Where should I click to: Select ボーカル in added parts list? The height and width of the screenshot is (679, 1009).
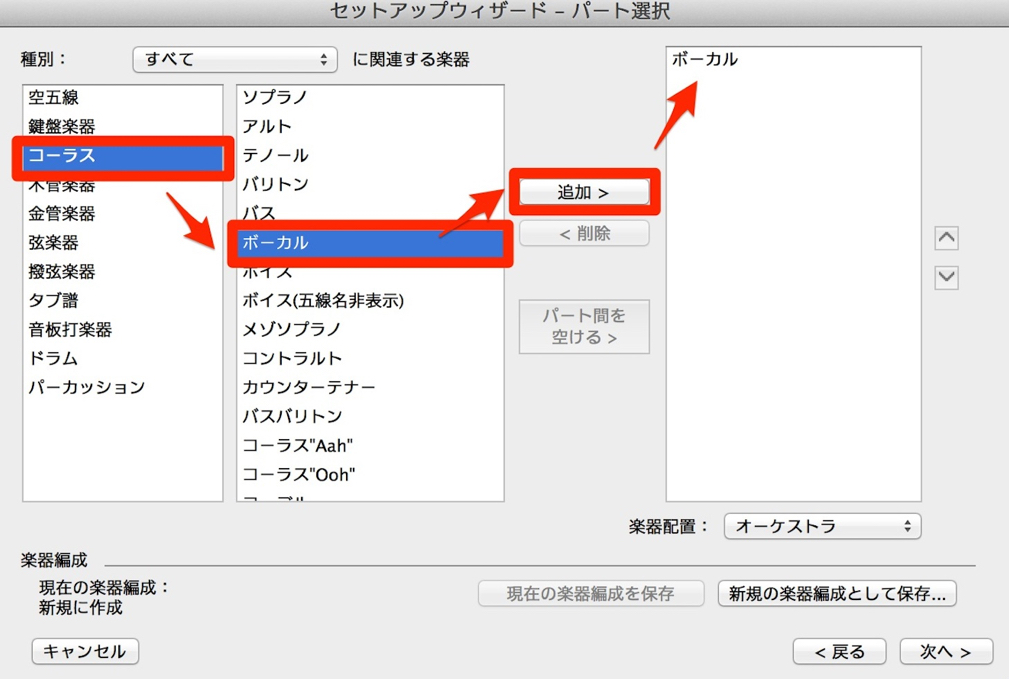(x=793, y=60)
